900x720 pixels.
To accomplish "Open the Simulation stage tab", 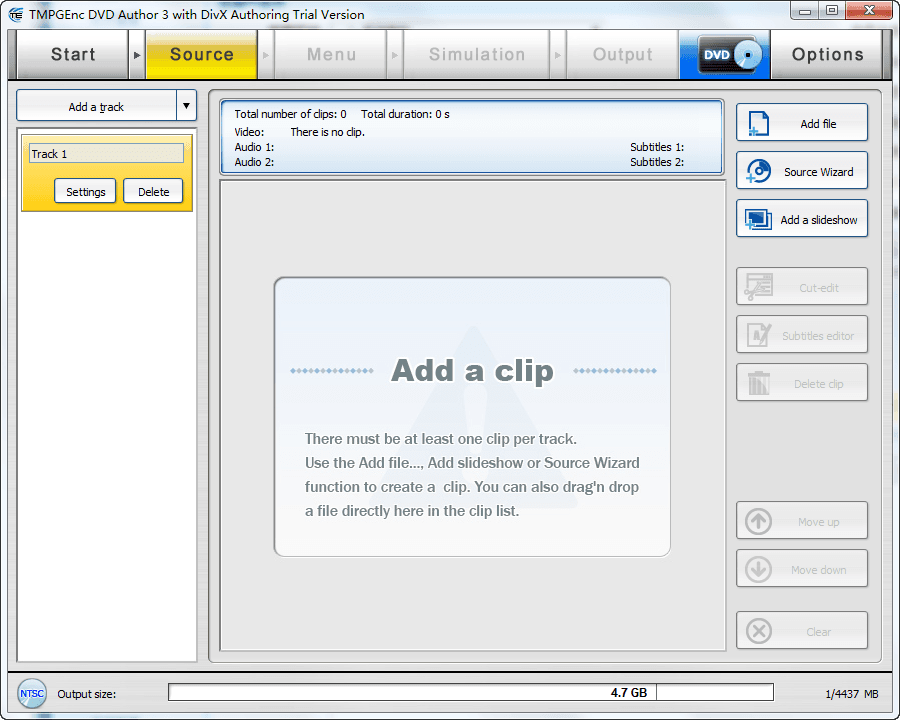I will (x=476, y=55).
